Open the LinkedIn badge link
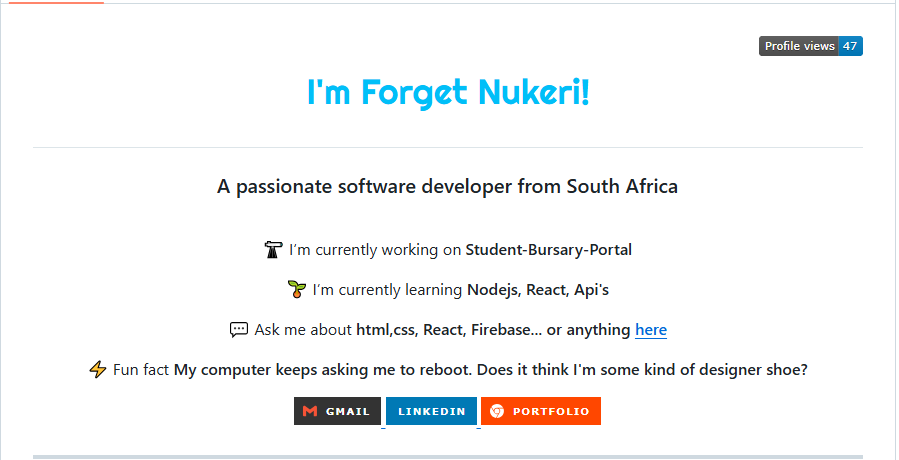Viewport: 899px width, 460px height. [x=431, y=411]
